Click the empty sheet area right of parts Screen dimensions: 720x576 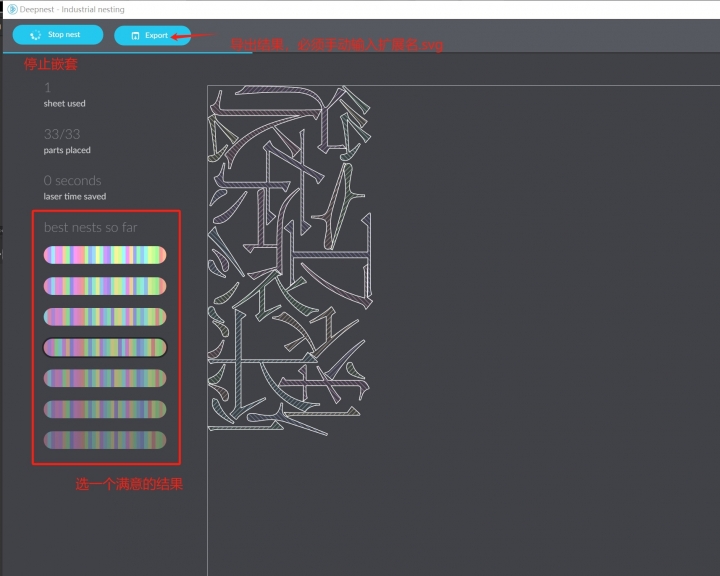click(540, 300)
